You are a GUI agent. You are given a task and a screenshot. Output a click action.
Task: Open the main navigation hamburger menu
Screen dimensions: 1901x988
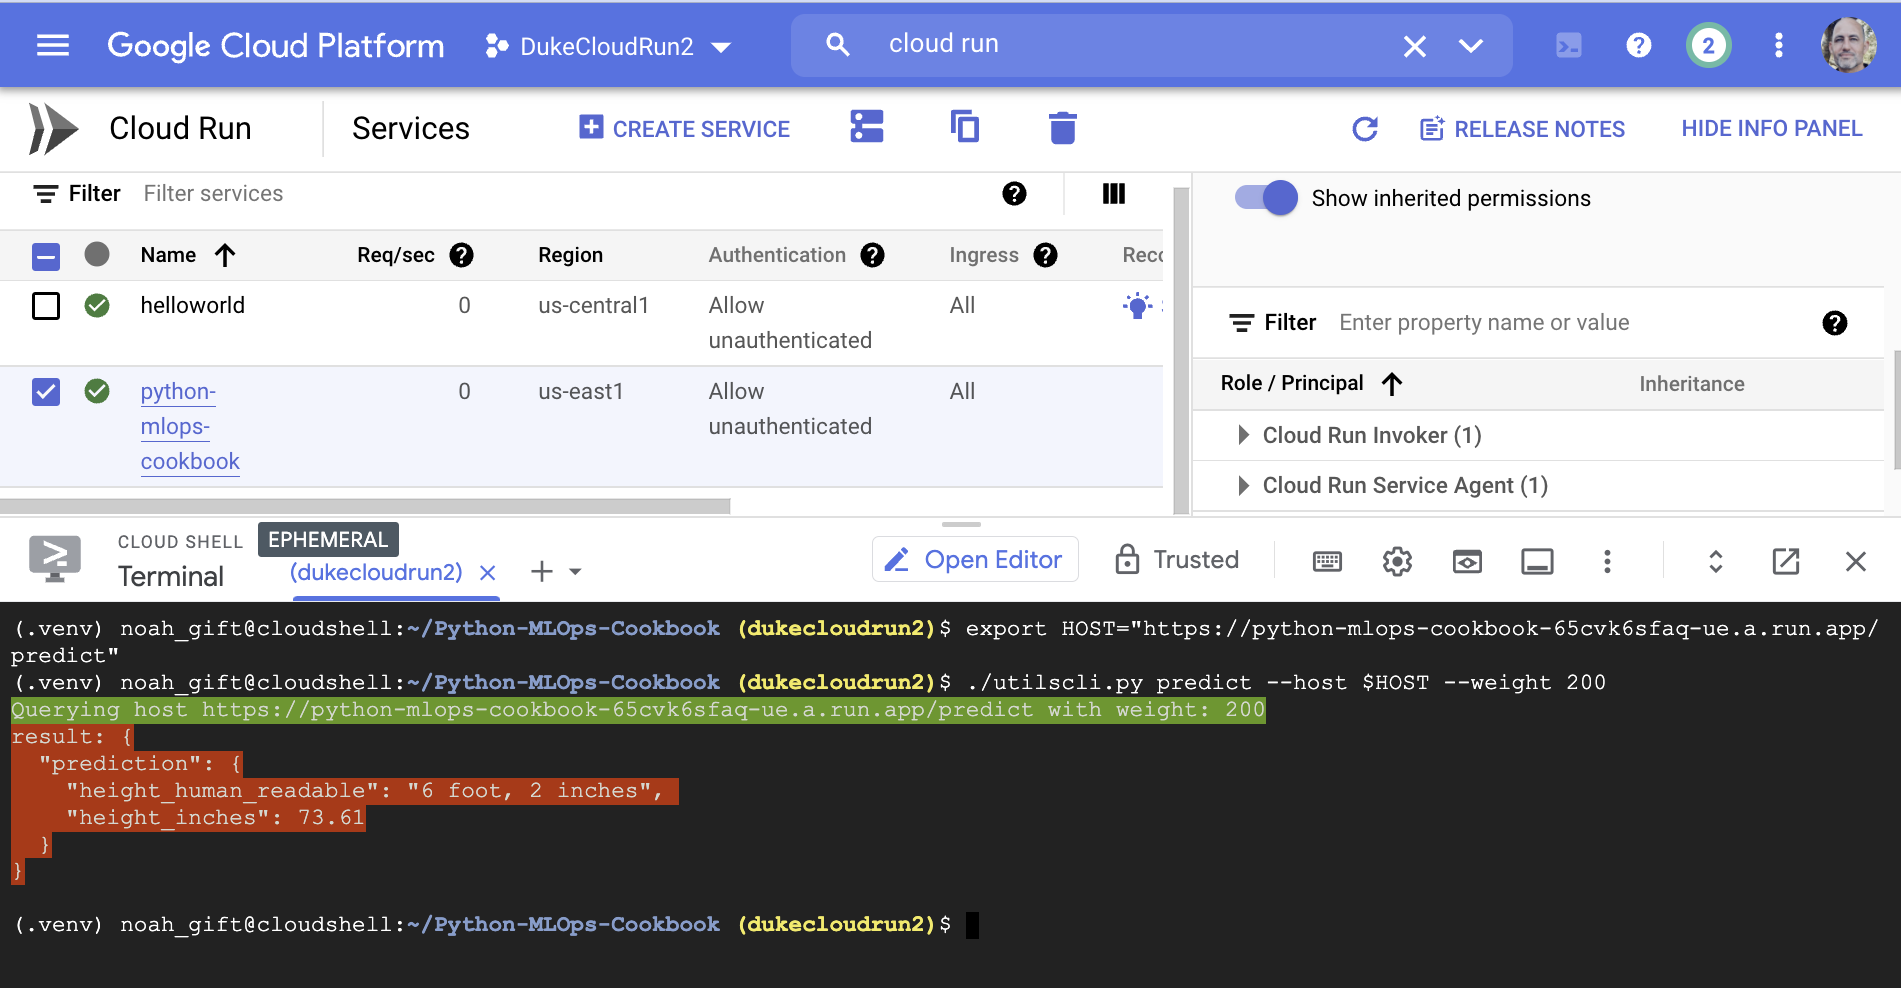[53, 45]
